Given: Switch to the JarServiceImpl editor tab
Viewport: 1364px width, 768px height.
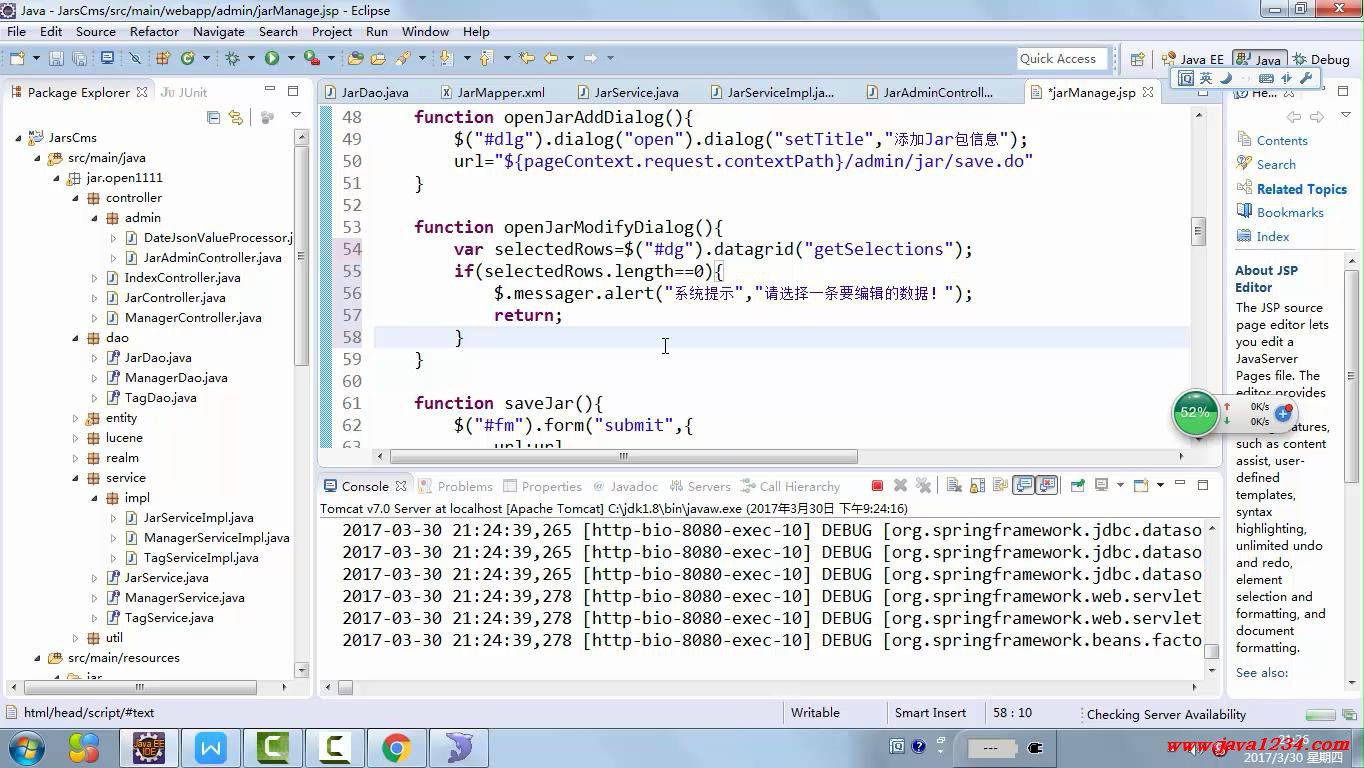Looking at the screenshot, I should pos(771,92).
